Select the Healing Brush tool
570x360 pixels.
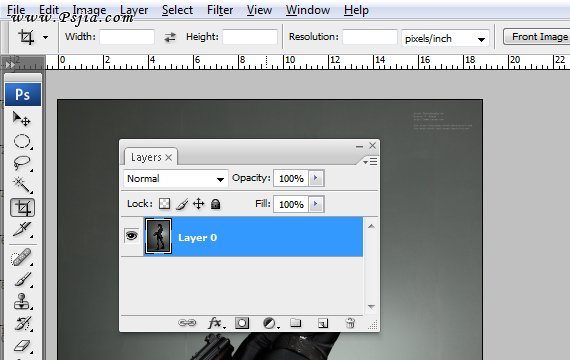tap(22, 258)
